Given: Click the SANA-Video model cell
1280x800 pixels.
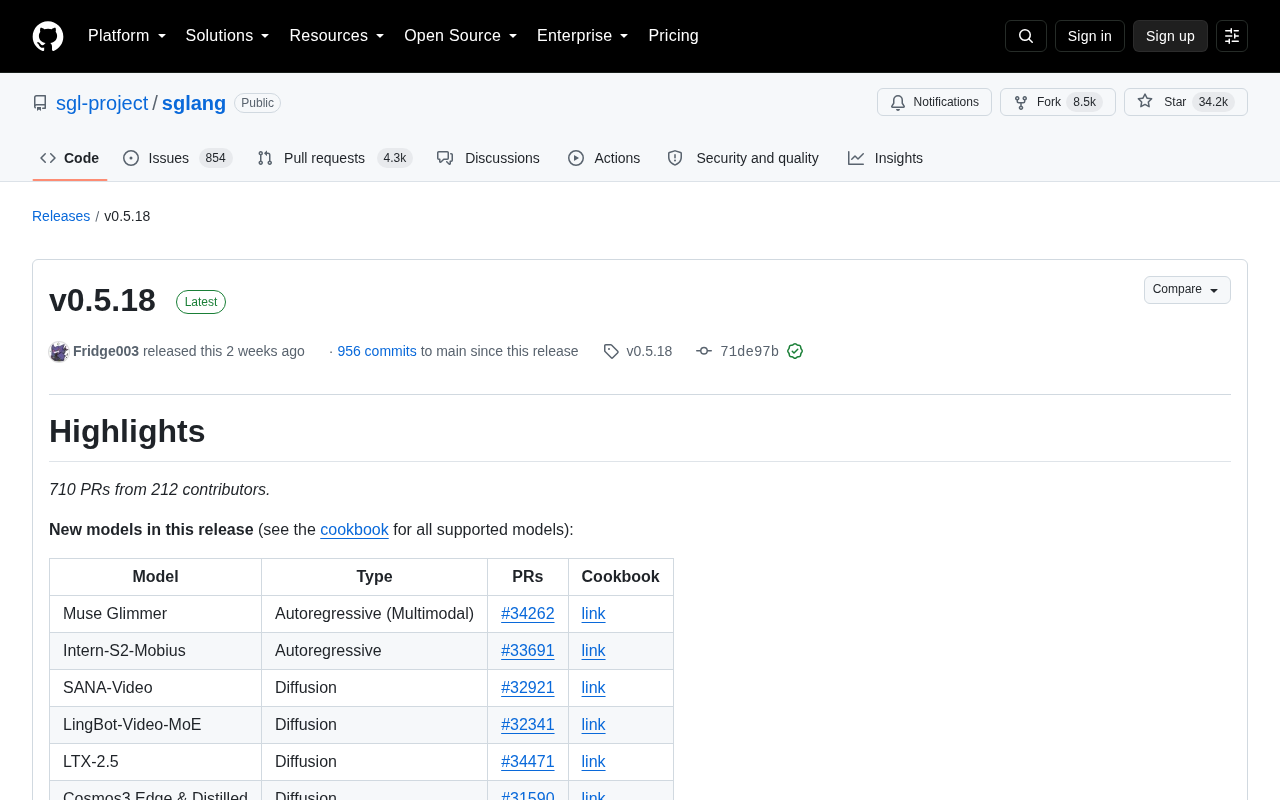Looking at the screenshot, I should click(x=156, y=688).
